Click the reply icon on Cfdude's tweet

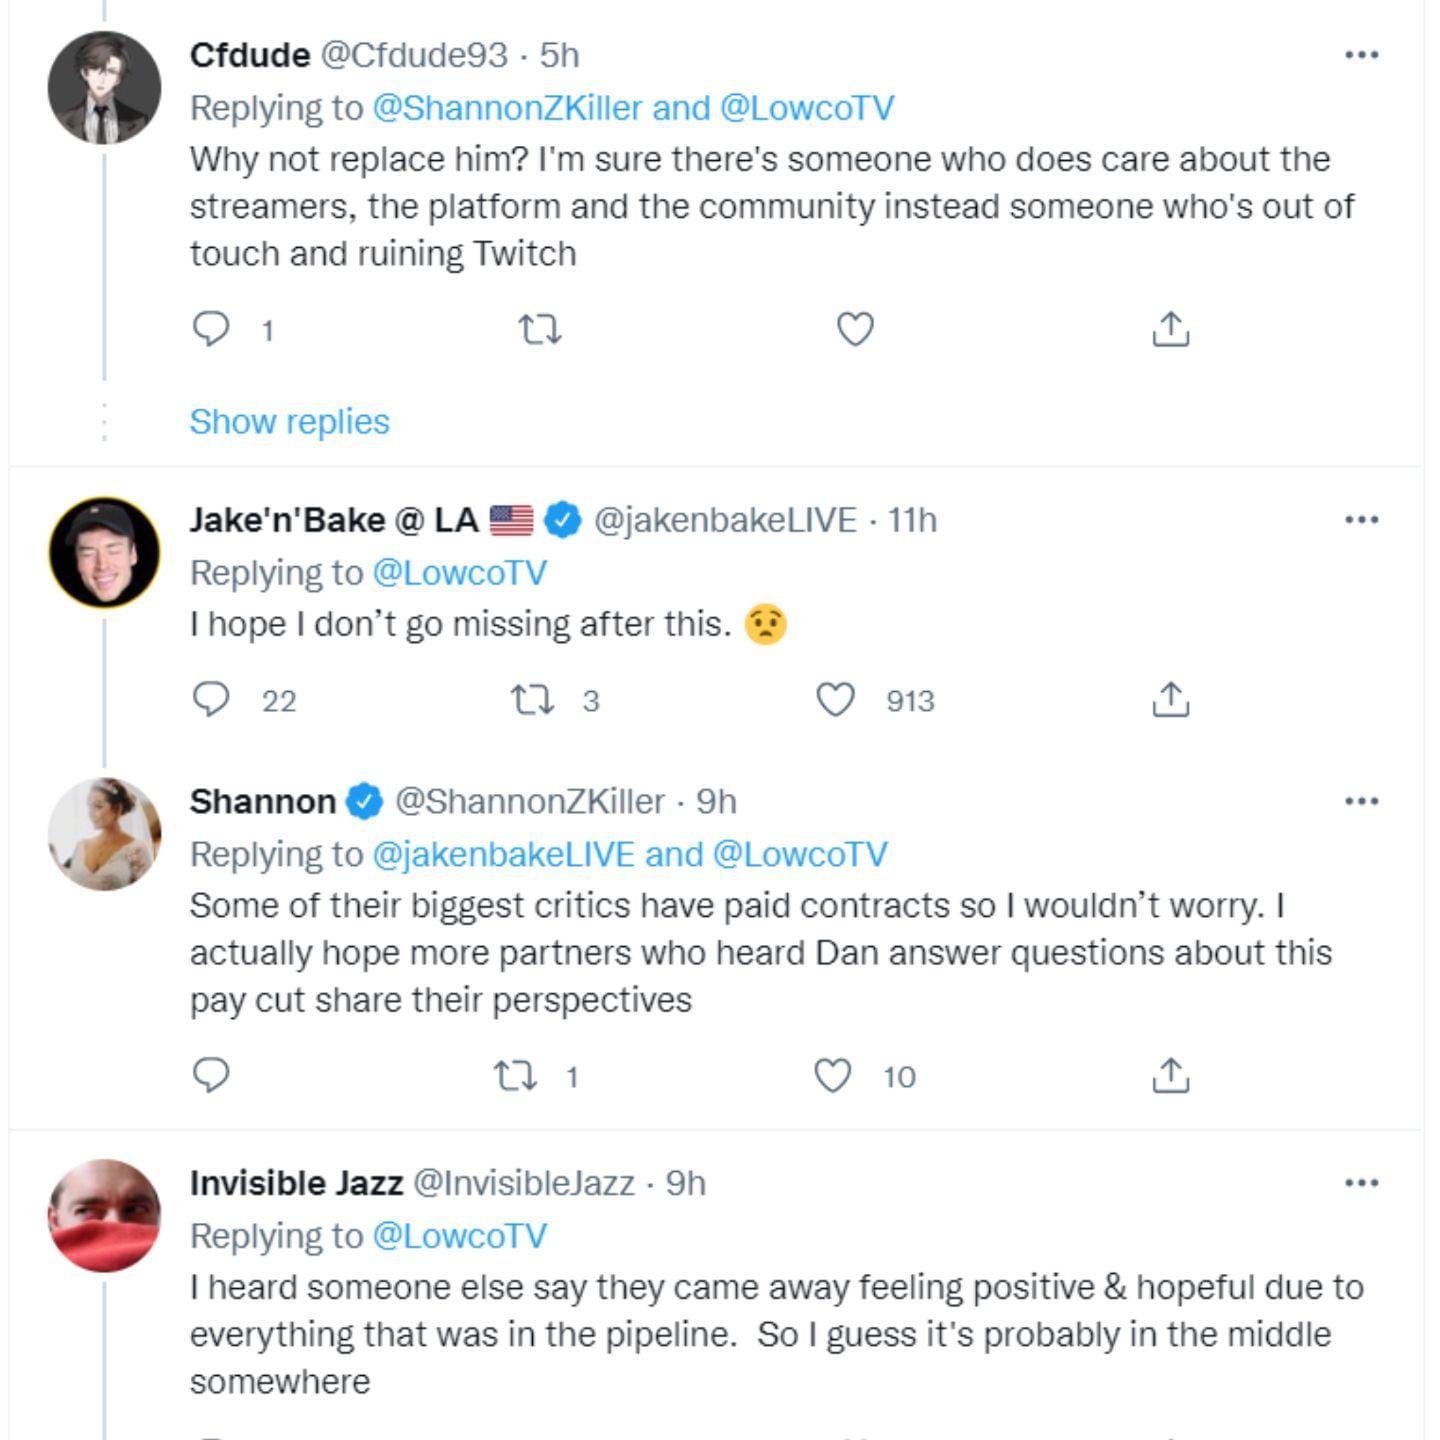pyautogui.click(x=211, y=328)
